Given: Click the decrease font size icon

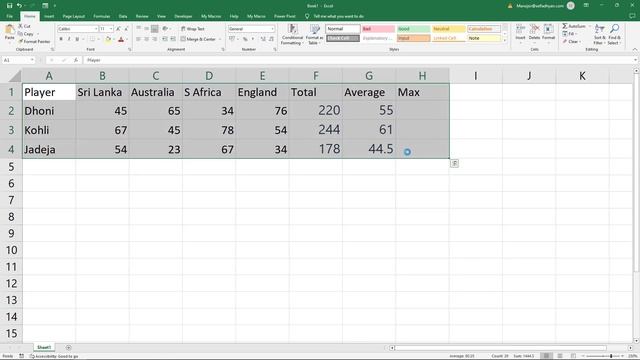Looking at the screenshot, I should point(126,29).
